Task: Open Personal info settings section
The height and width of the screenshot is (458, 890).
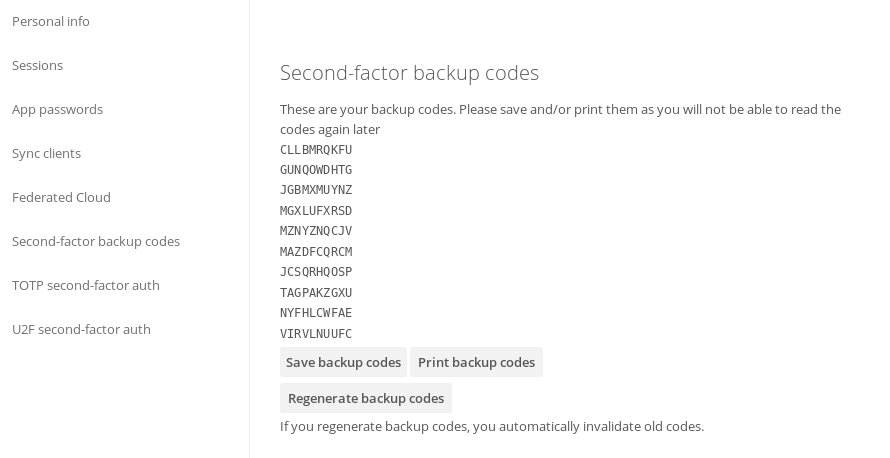Action: [51, 21]
